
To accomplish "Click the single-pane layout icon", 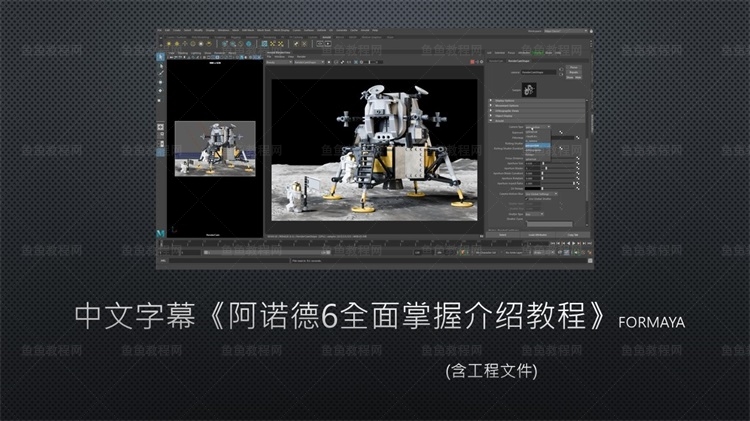I will (160, 127).
